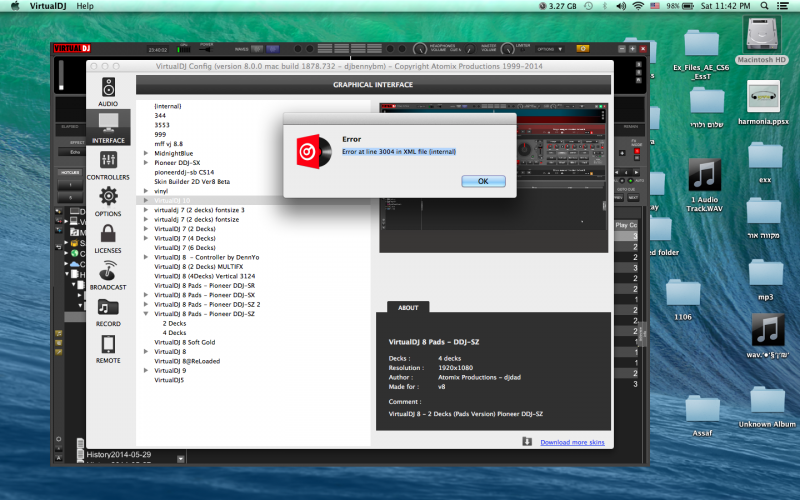Expand VirtualDJ 7 (2 Decks) entry
800x500 pixels.
(146, 229)
